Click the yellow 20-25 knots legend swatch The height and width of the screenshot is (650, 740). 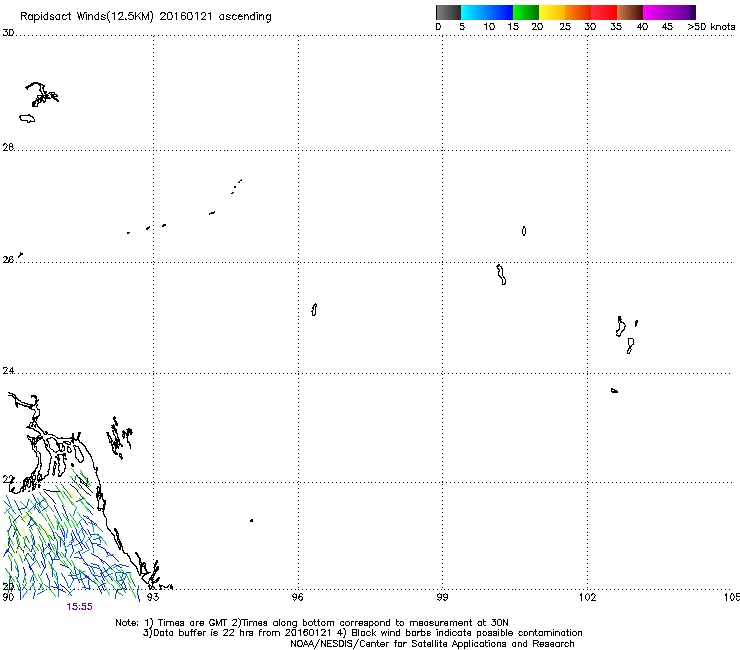pyautogui.click(x=552, y=12)
